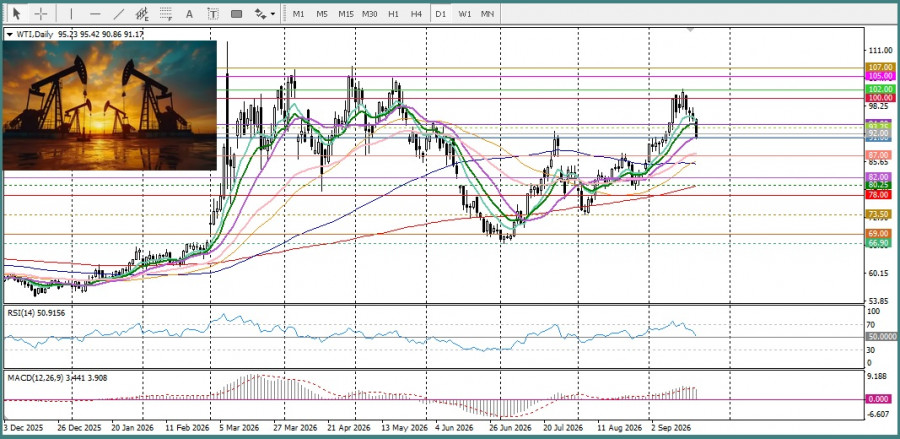900x439 pixels.
Task: Click the 4 Jun 2026 date label
Action: (454, 428)
